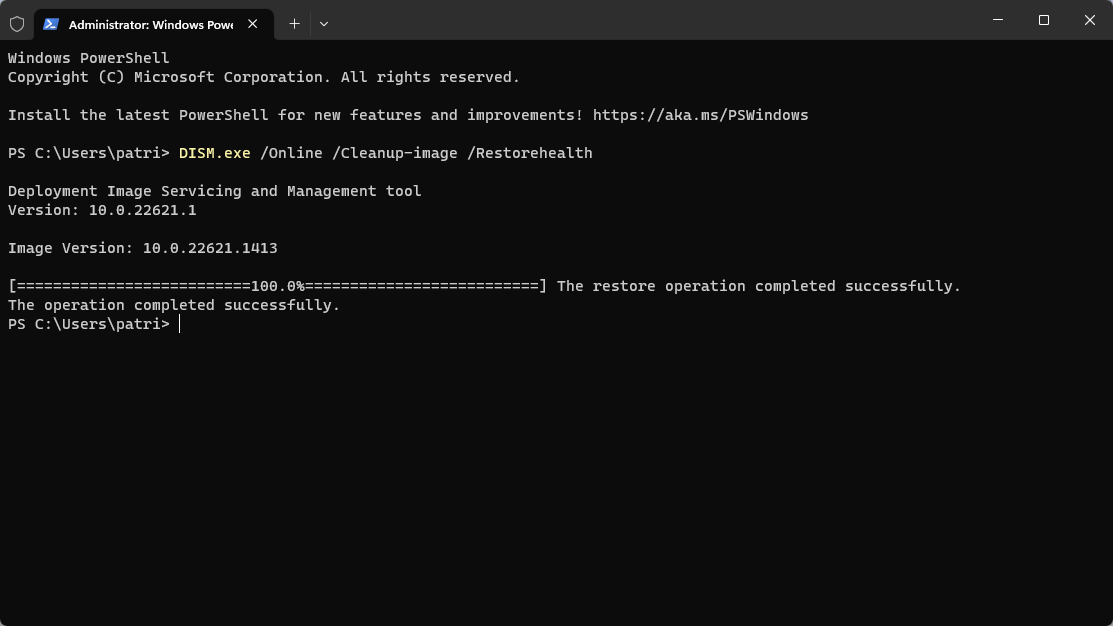Click the Deployment Image Servicing and Management line
This screenshot has height=626, width=1113.
214,191
